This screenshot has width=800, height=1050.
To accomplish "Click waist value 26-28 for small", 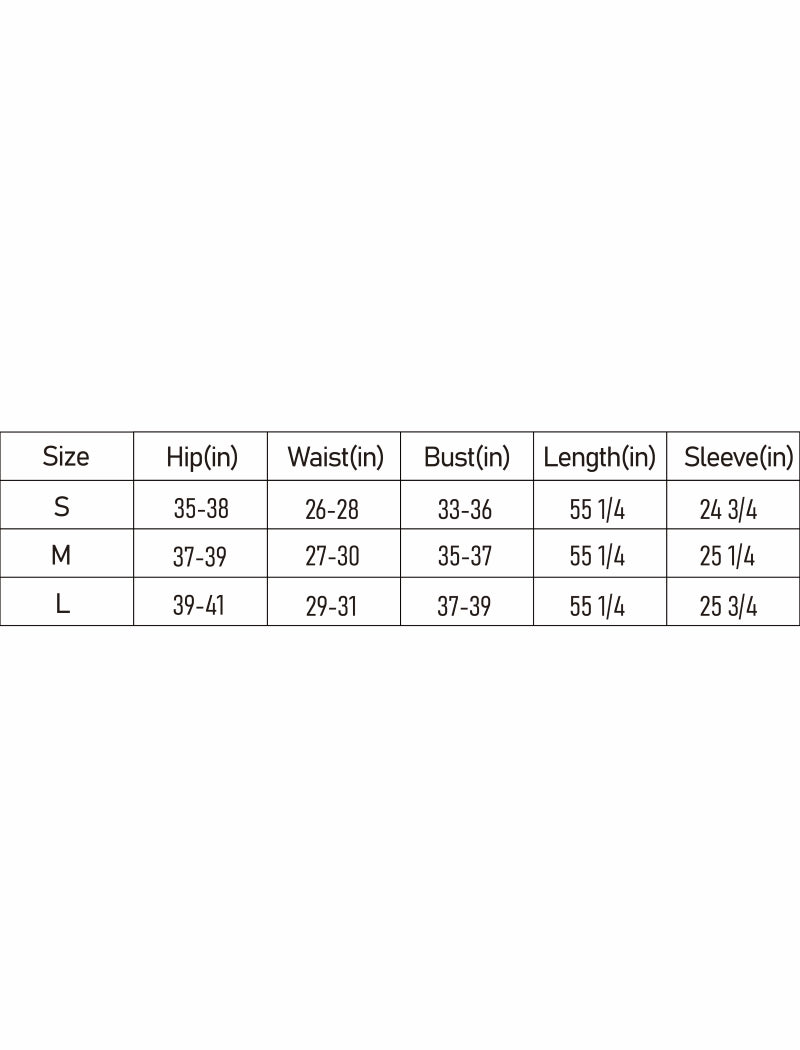I will 331,510.
